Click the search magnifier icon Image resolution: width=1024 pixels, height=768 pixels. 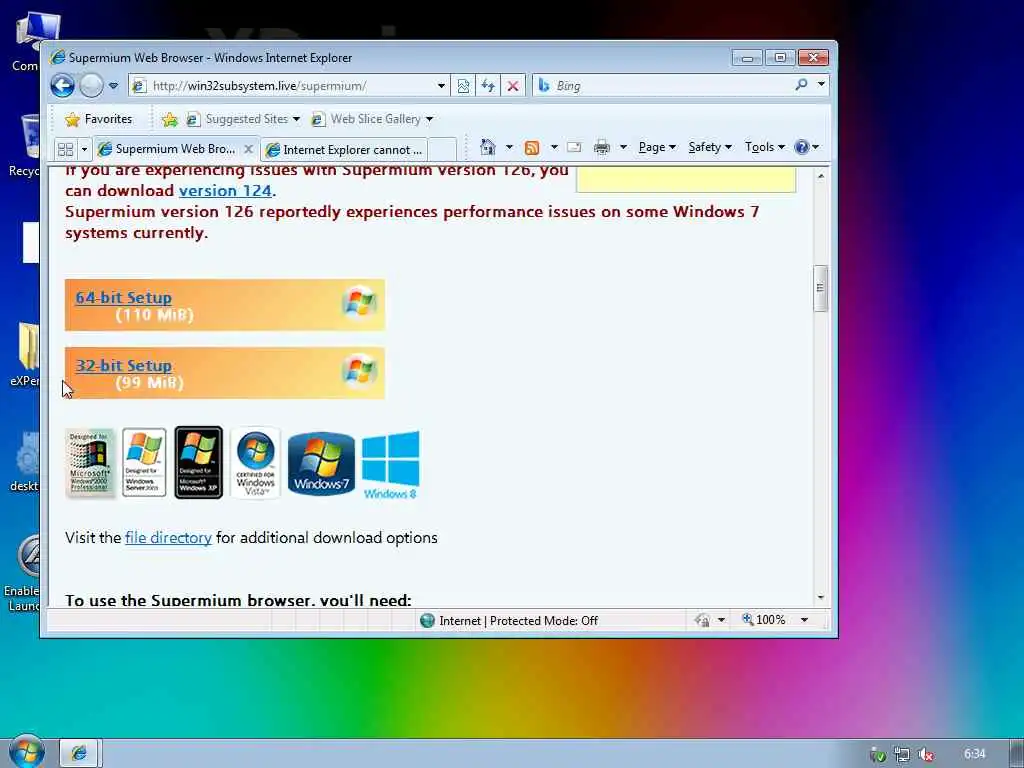(x=801, y=85)
